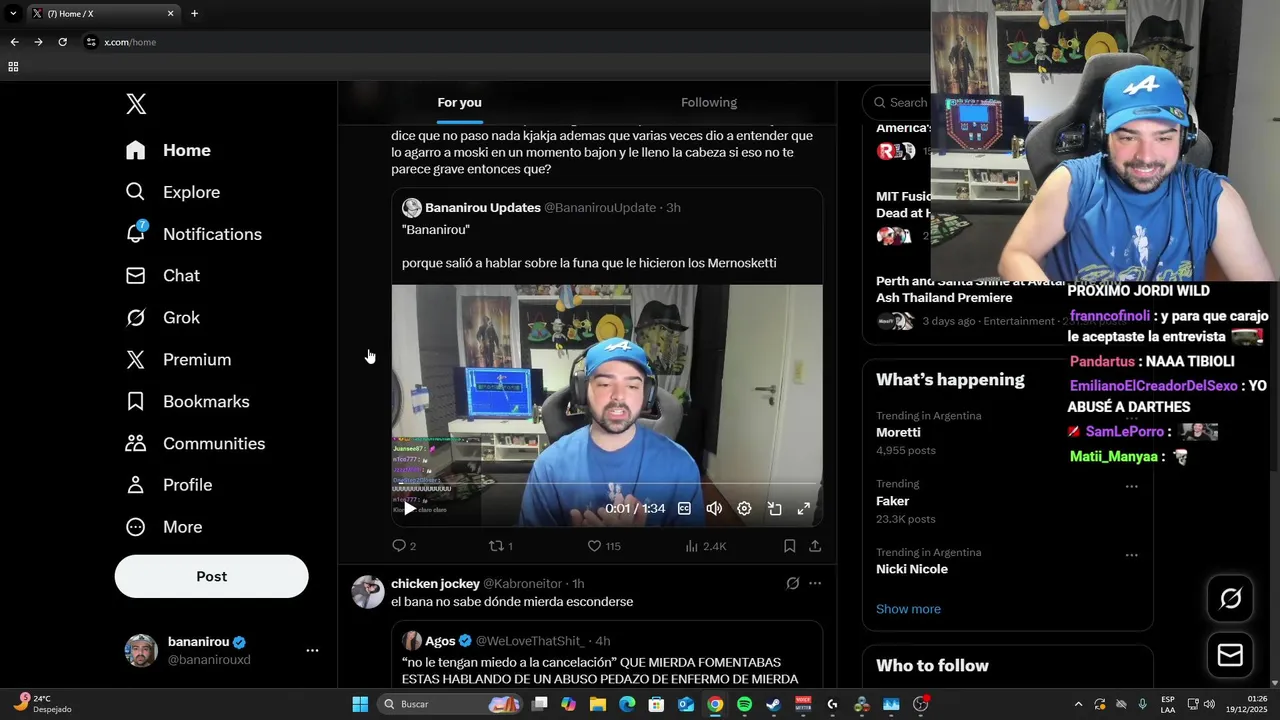
Task: Open Steam from the taskbar
Action: 773,704
